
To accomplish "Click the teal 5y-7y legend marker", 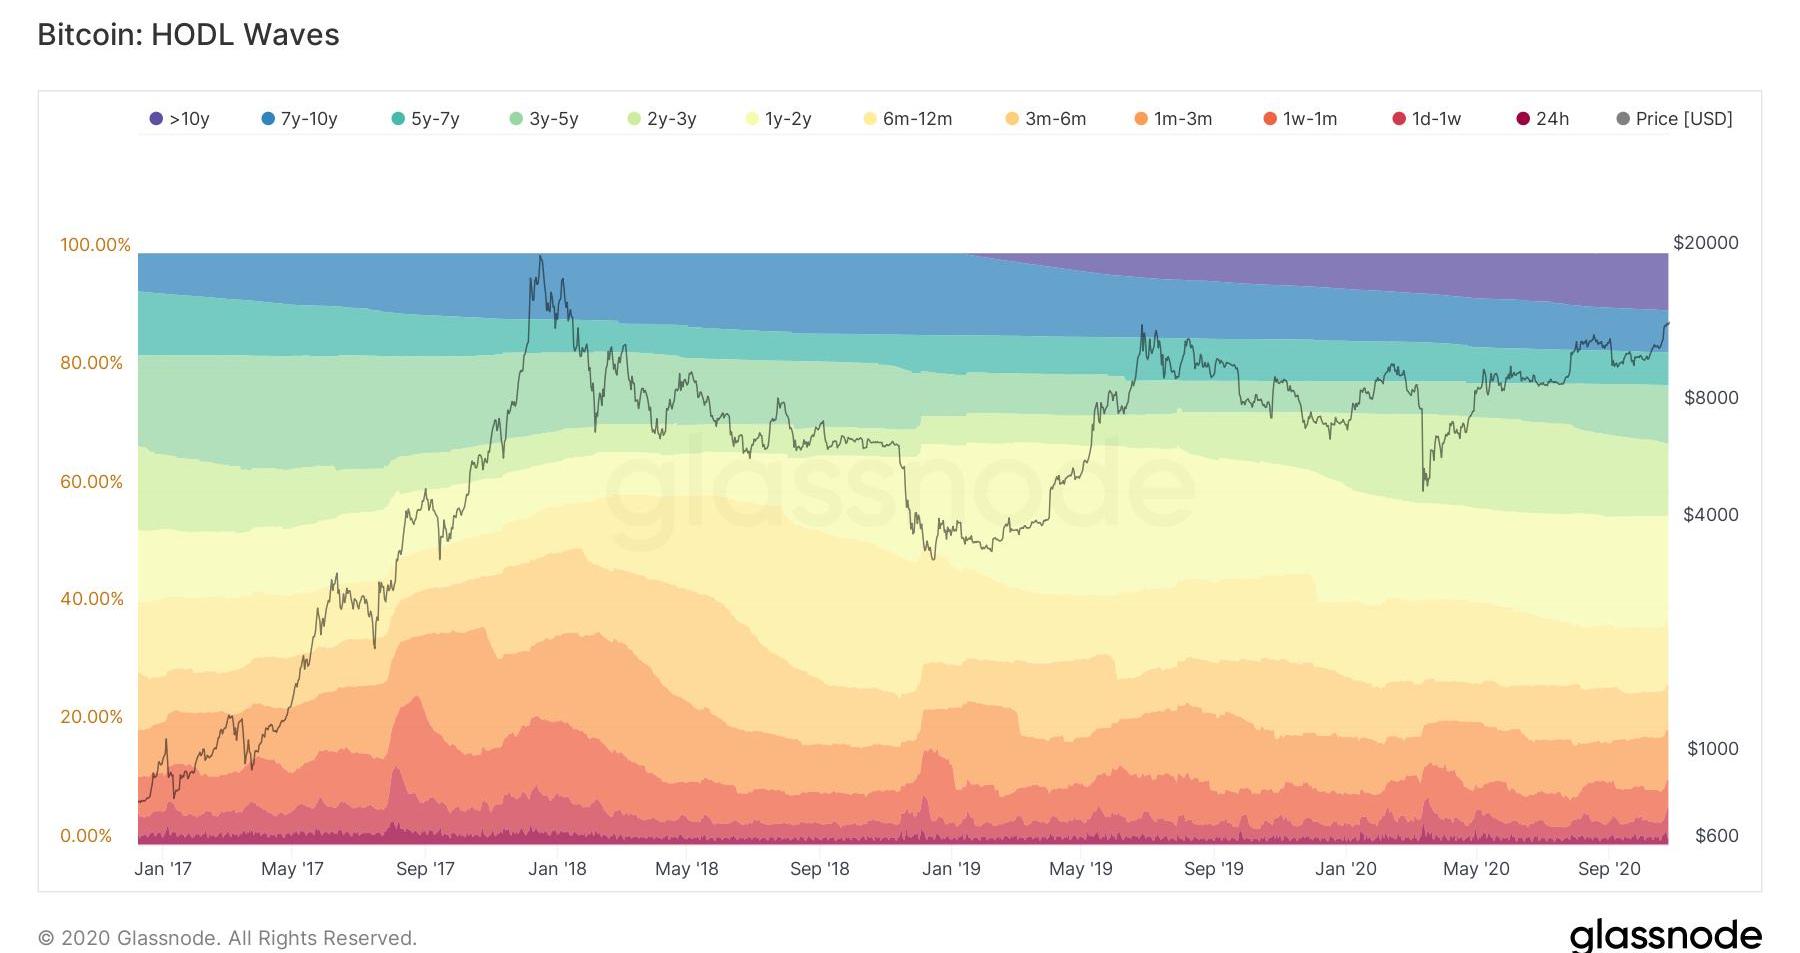I will pos(398,119).
